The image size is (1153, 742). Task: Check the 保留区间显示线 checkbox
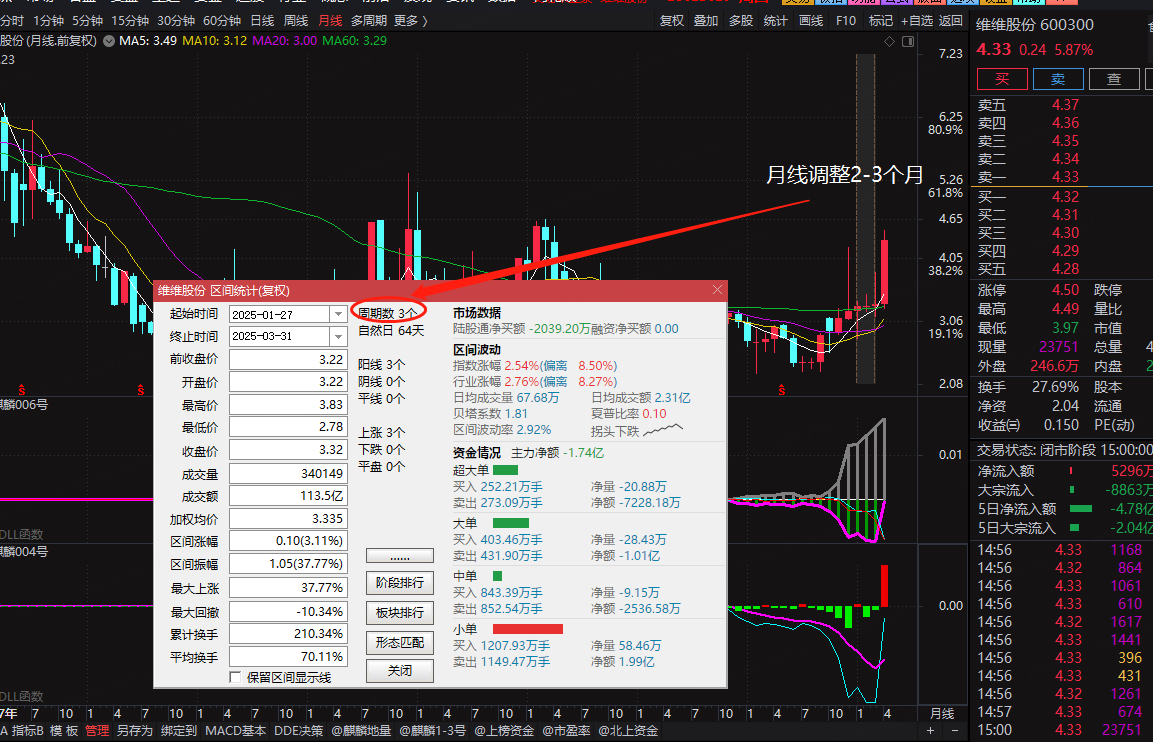[235, 677]
